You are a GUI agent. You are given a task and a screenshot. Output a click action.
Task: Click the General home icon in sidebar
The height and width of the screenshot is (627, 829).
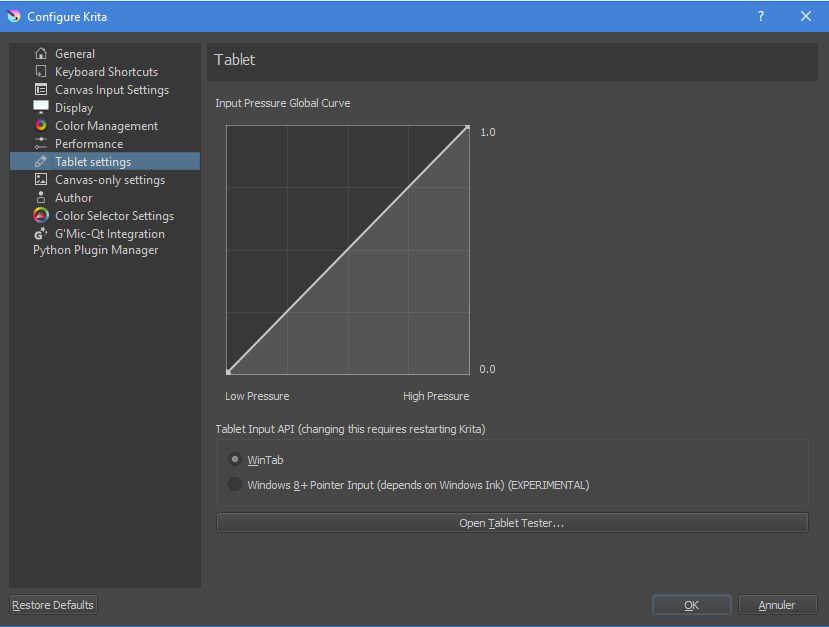coord(41,54)
